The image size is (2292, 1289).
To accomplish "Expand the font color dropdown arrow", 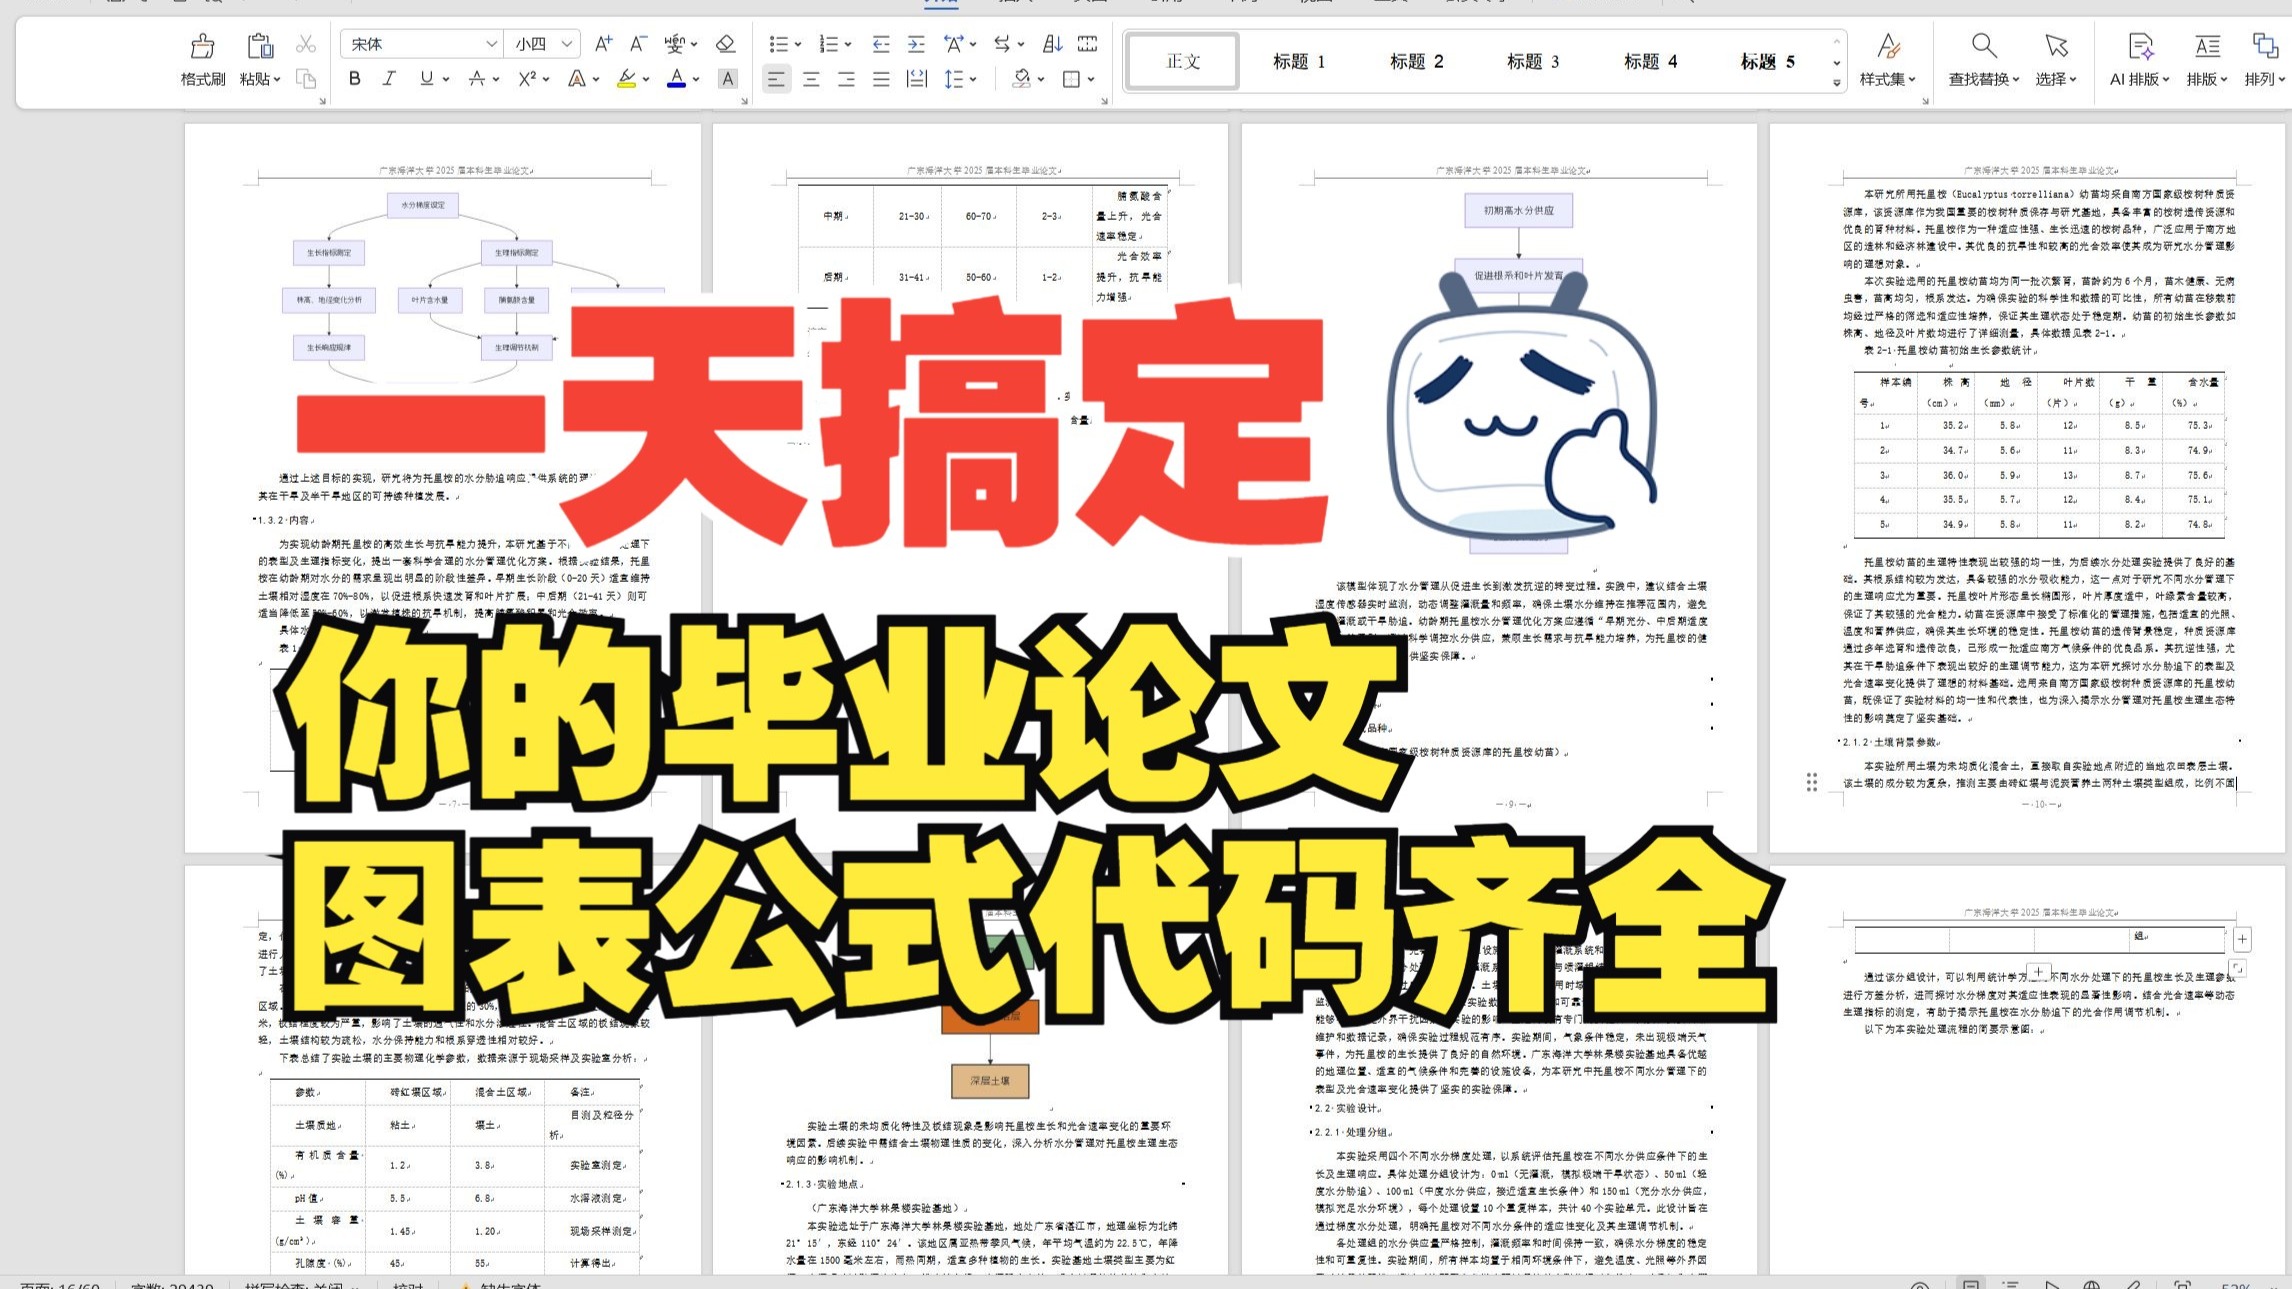I will pyautogui.click(x=696, y=79).
